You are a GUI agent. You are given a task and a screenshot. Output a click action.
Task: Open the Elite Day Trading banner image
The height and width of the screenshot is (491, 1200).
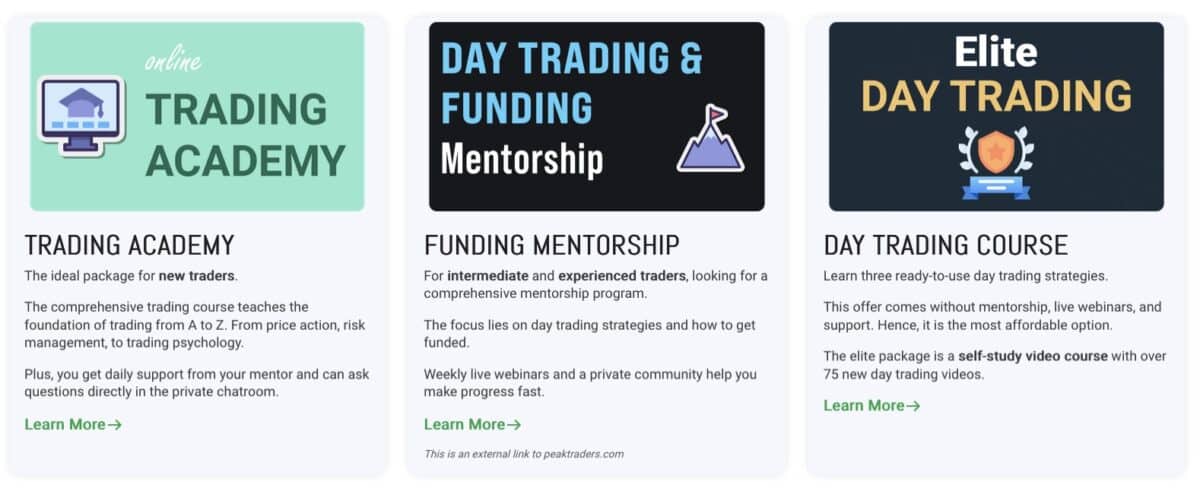(x=996, y=116)
